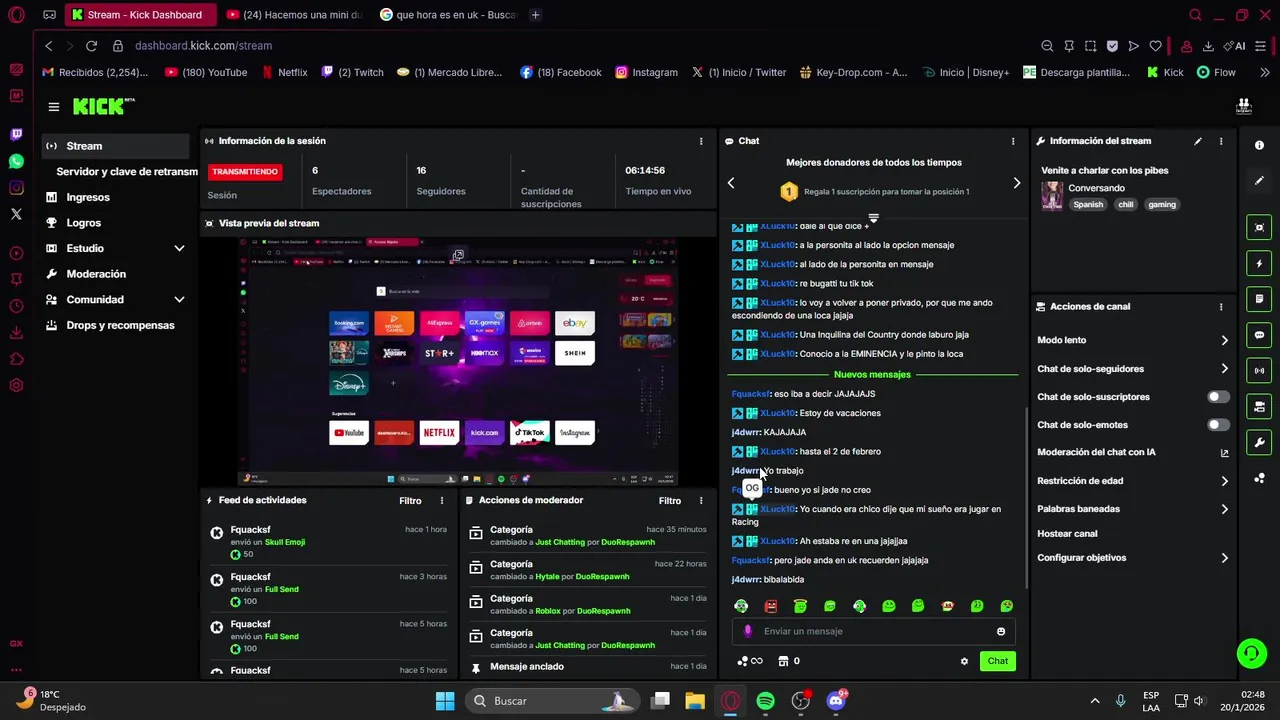This screenshot has width=1280, height=720.
Task: Click Nuevos mensajes divider in chat
Action: [x=872, y=374]
